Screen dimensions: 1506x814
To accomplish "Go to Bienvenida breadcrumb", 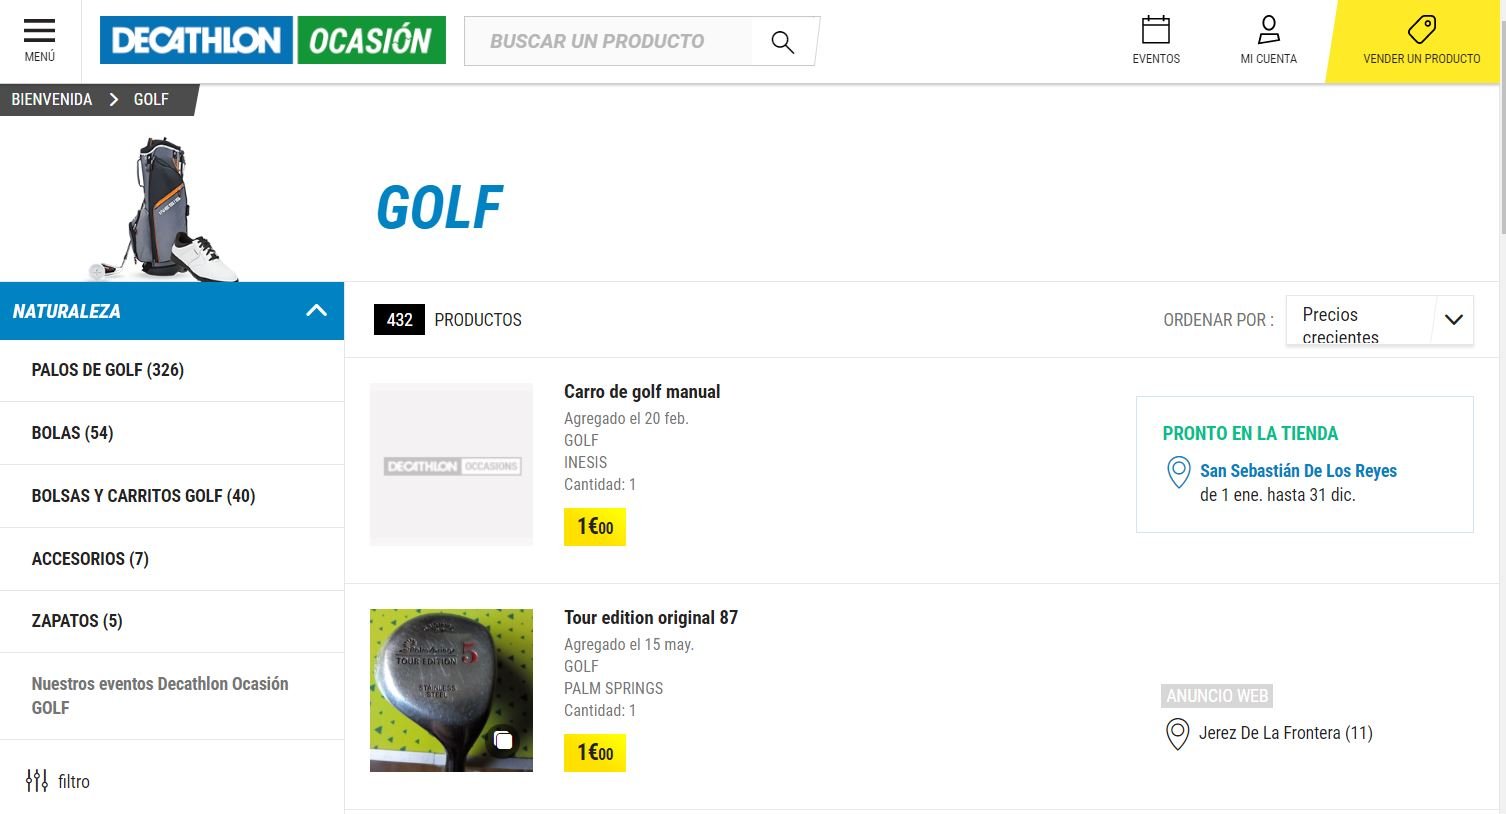I will 52,99.
